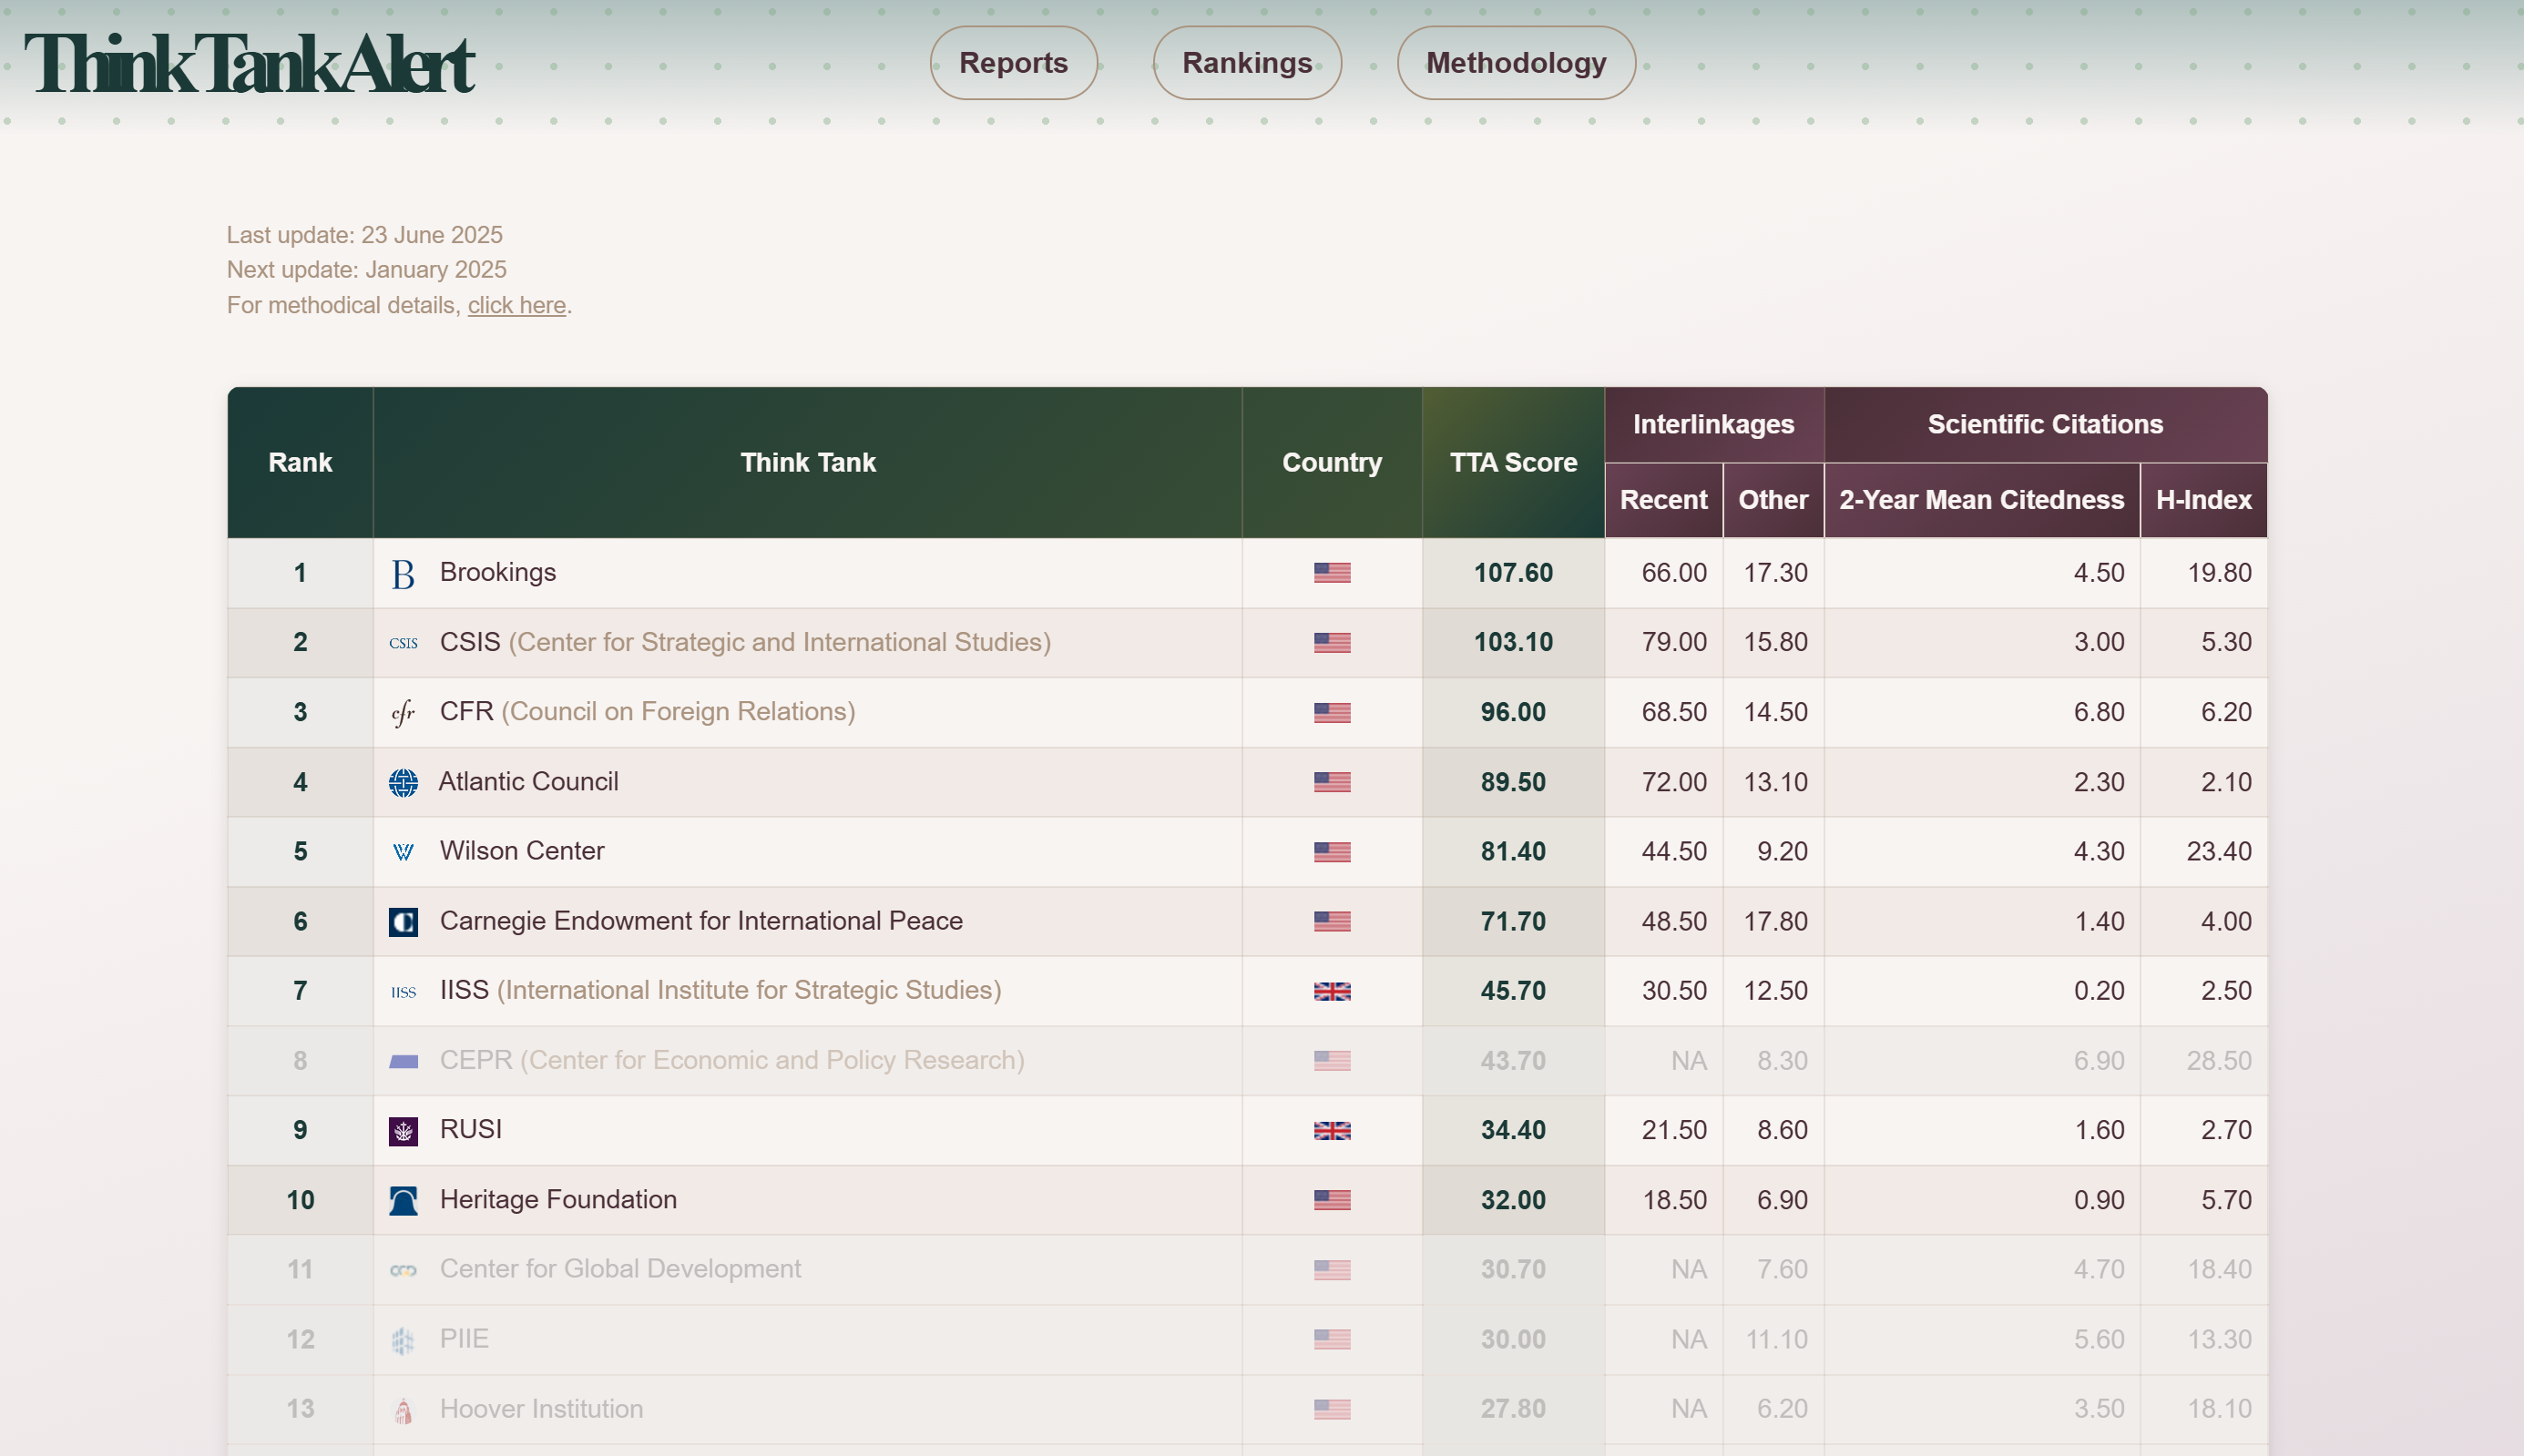Select the Center for Global Development name
Viewport: 2524px width, 1456px height.
pyautogui.click(x=620, y=1268)
